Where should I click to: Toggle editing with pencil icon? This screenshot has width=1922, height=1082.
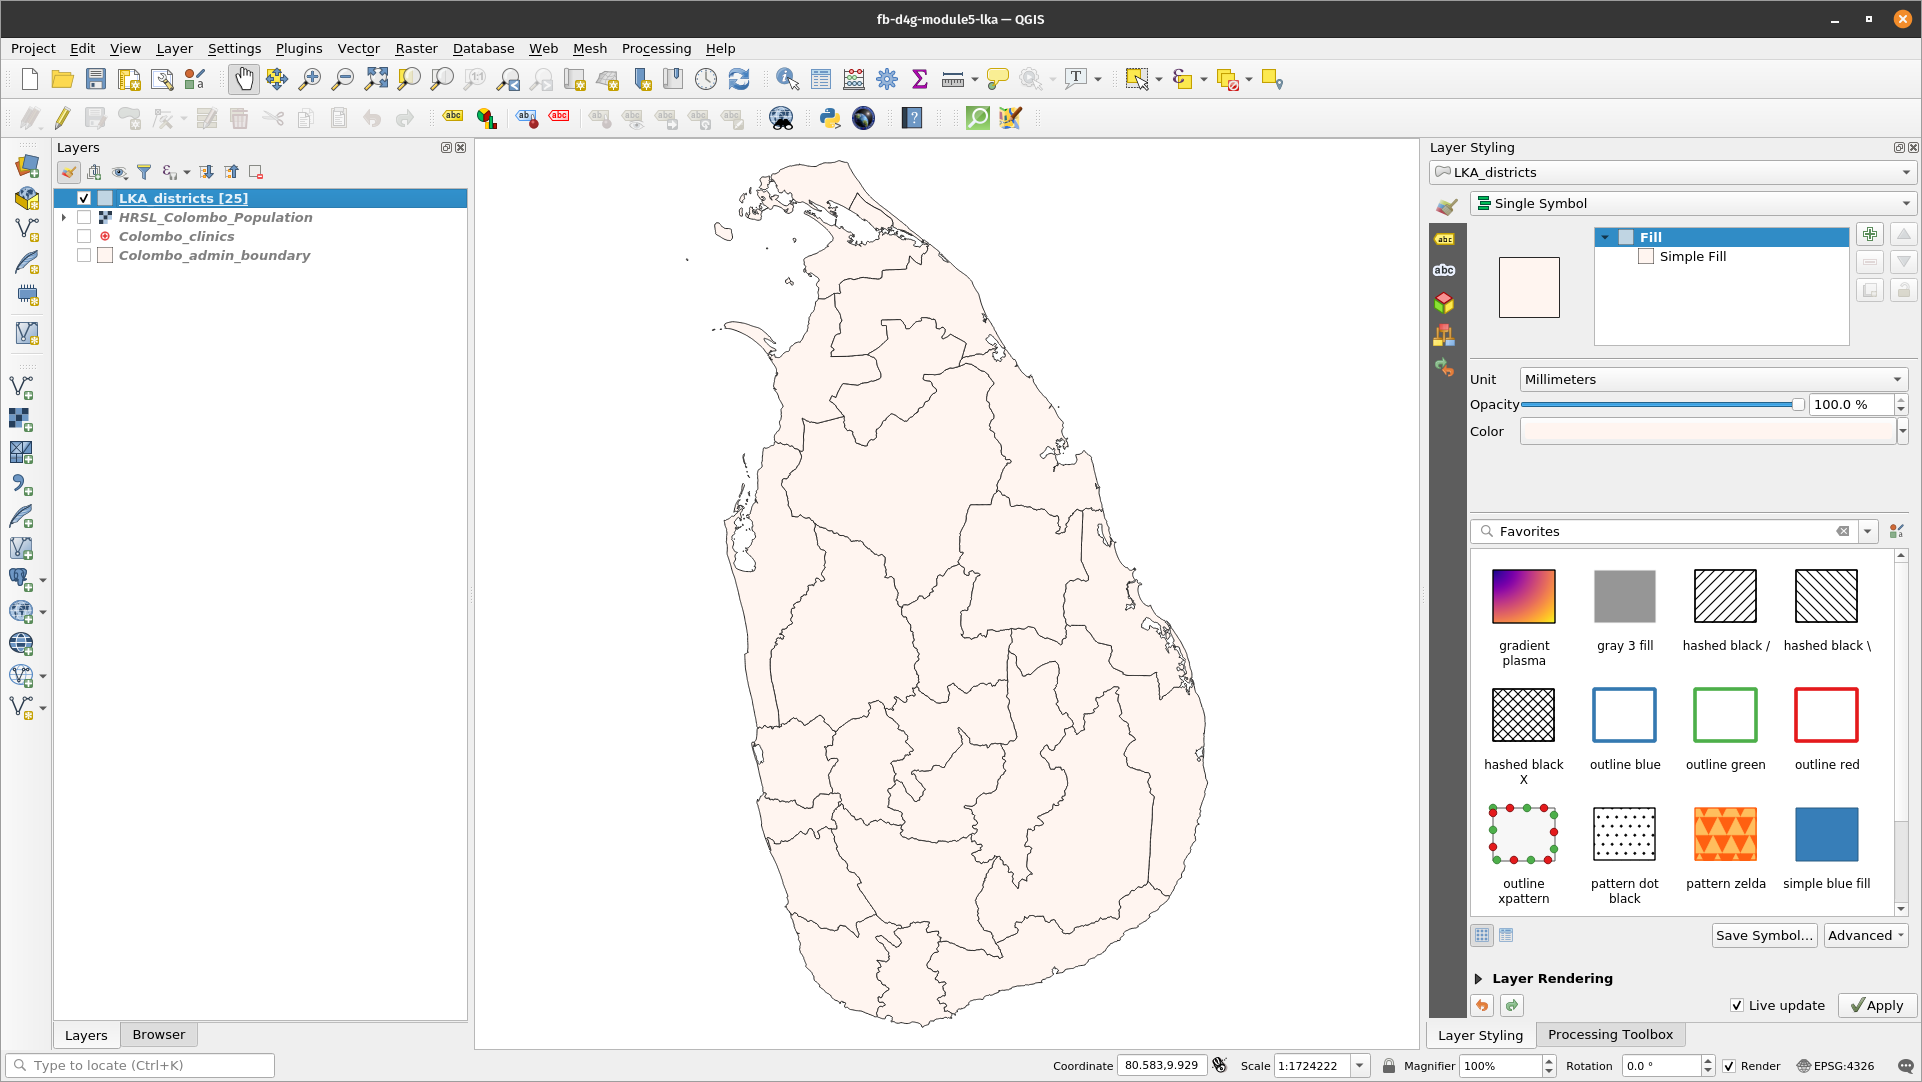point(62,119)
